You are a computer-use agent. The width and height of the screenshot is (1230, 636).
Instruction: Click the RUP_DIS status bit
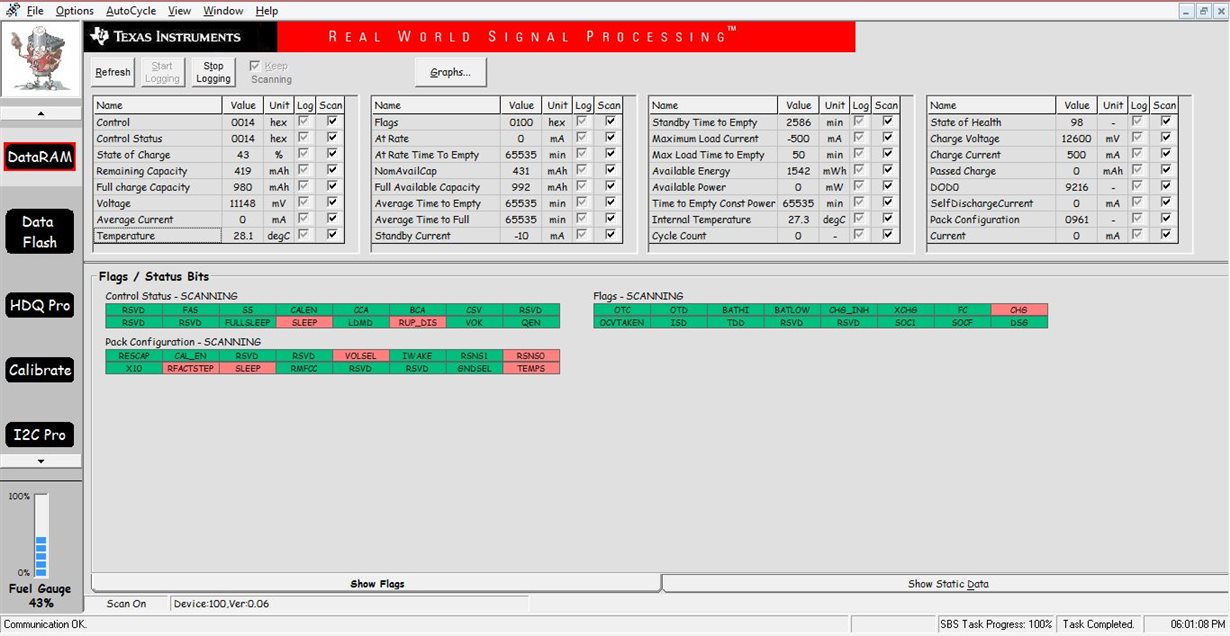417,323
